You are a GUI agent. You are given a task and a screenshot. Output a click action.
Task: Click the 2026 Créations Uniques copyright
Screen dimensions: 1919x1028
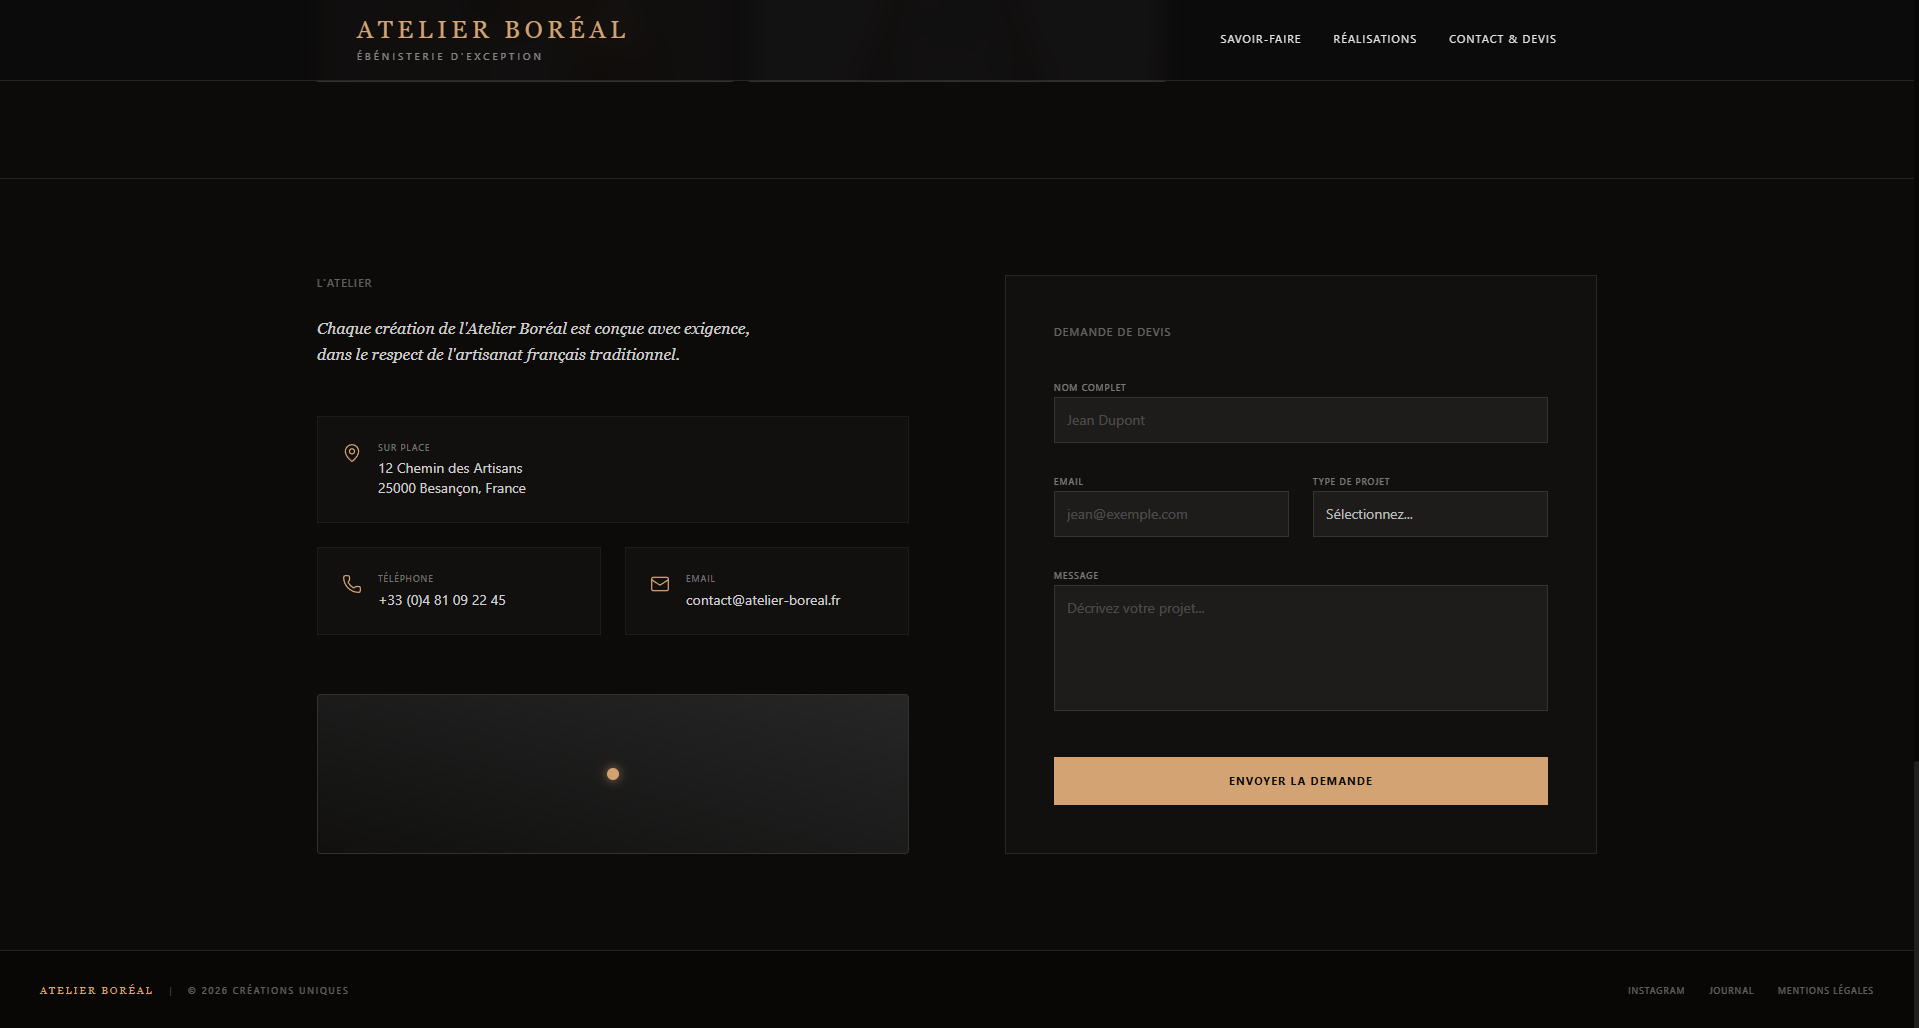tap(268, 991)
